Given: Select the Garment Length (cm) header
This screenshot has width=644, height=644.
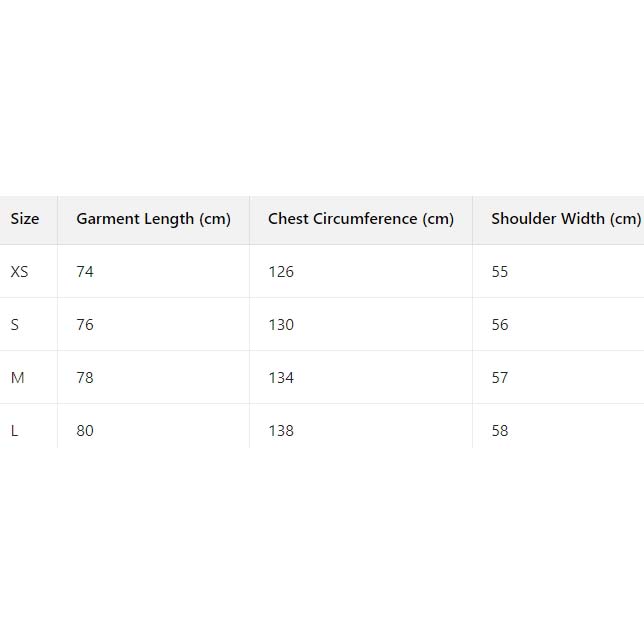Looking at the screenshot, I should [x=153, y=219].
